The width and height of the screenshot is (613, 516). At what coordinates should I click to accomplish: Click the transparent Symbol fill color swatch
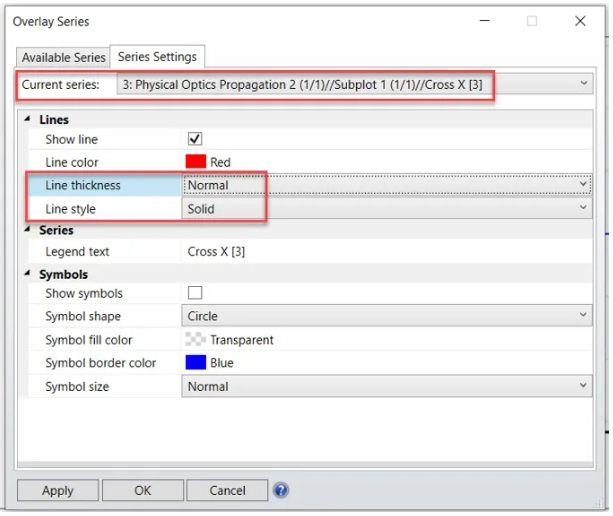(x=195, y=340)
